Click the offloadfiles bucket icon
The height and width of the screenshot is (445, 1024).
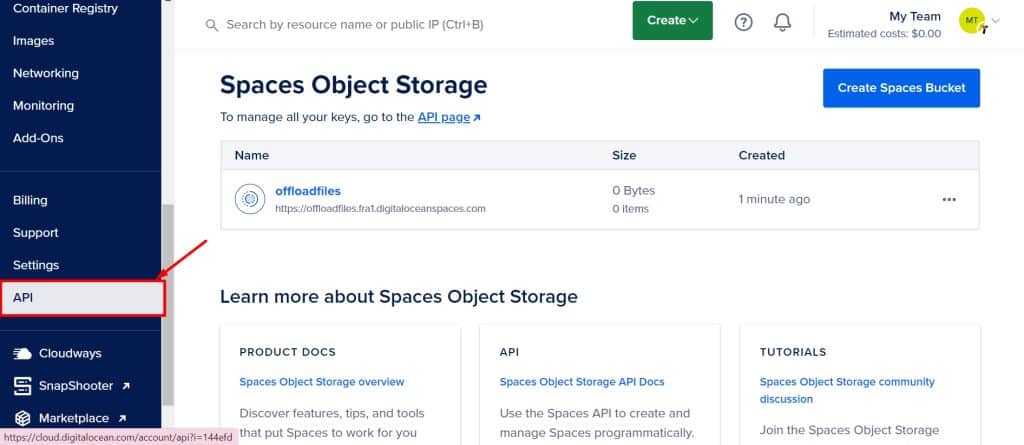249,199
